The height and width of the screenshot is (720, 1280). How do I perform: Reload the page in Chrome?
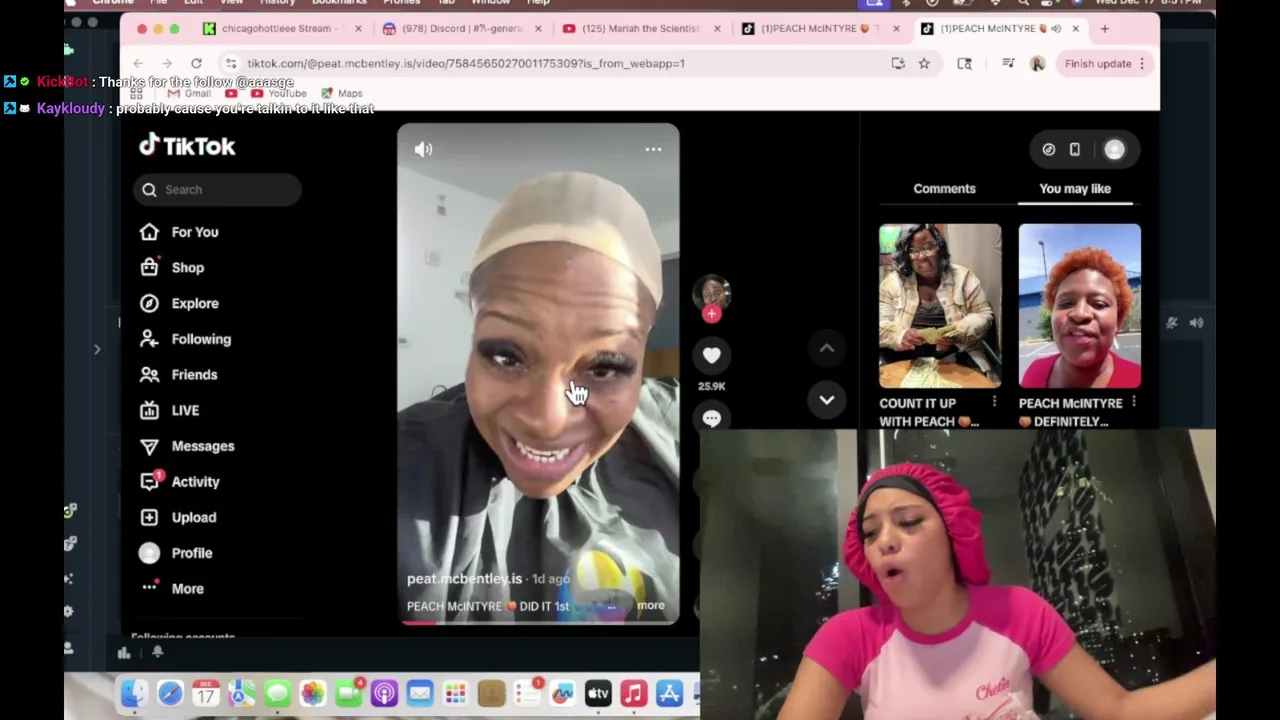(196, 64)
